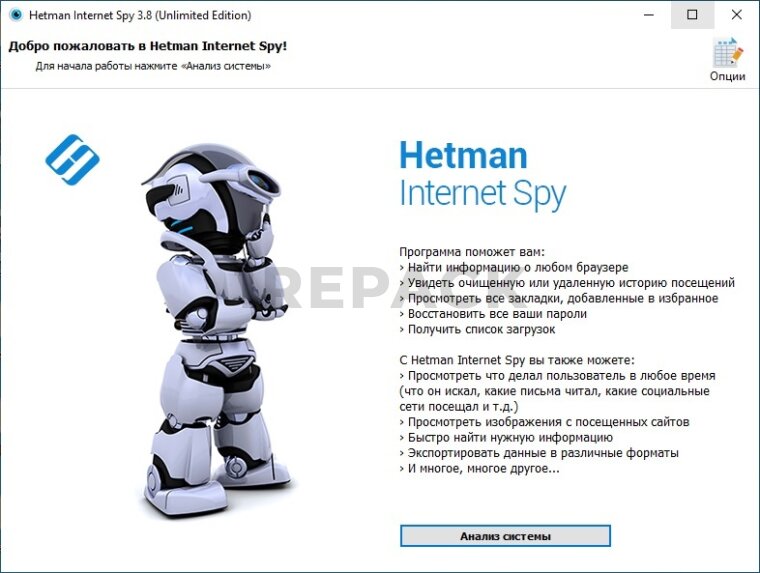The image size is (760, 573).
Task: Click the Найти информацию о любом браузере line
Action: (x=514, y=267)
